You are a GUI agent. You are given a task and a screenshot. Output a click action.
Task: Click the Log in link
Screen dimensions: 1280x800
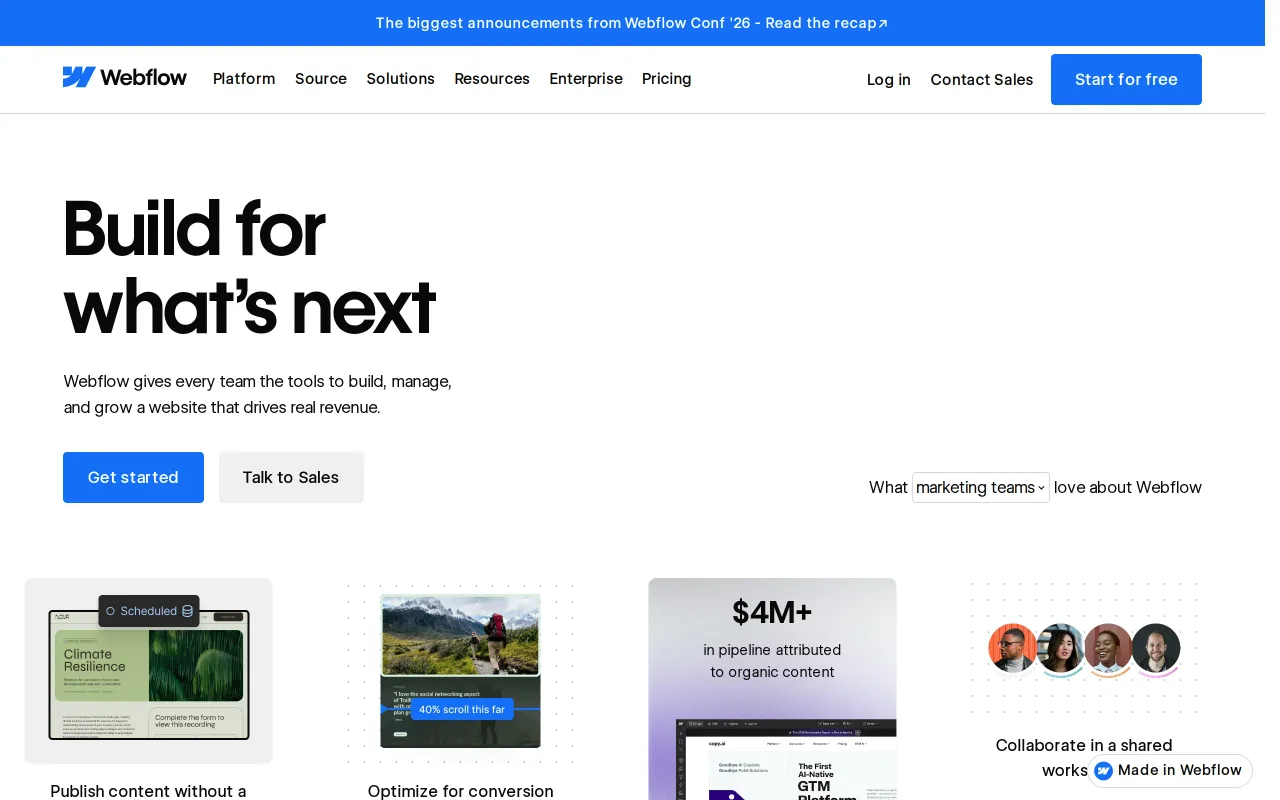pyautogui.click(x=889, y=80)
